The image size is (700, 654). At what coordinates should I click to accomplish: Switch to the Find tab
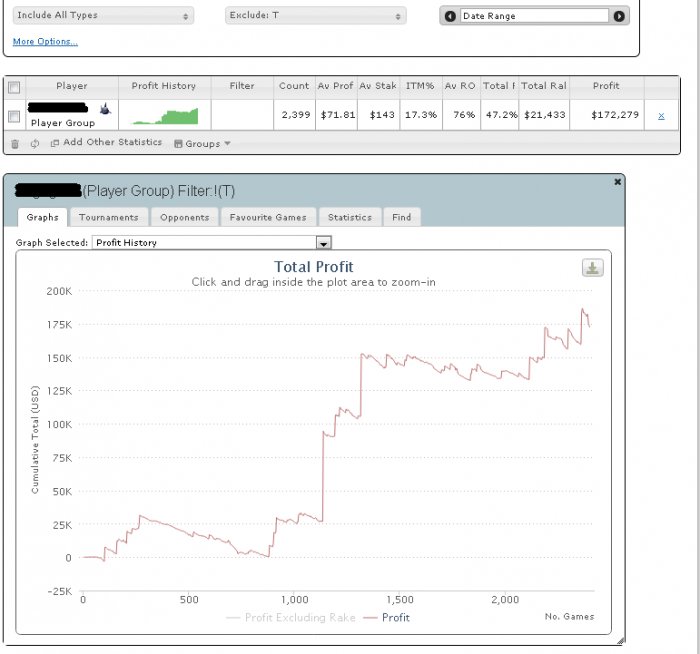coord(401,217)
